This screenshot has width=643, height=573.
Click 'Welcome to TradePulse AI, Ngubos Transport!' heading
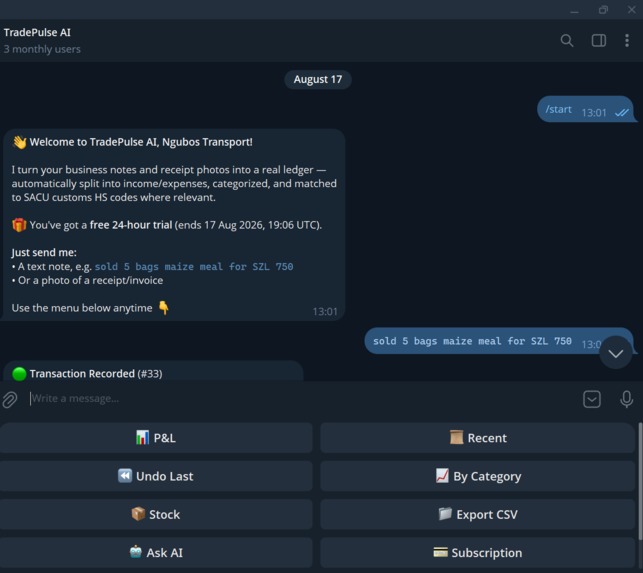pos(141,142)
